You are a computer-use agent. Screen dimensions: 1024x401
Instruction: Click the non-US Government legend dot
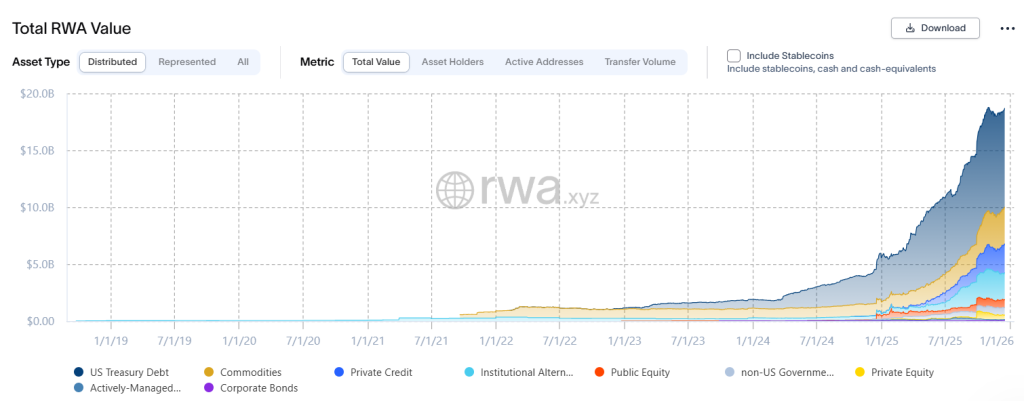pyautogui.click(x=732, y=372)
